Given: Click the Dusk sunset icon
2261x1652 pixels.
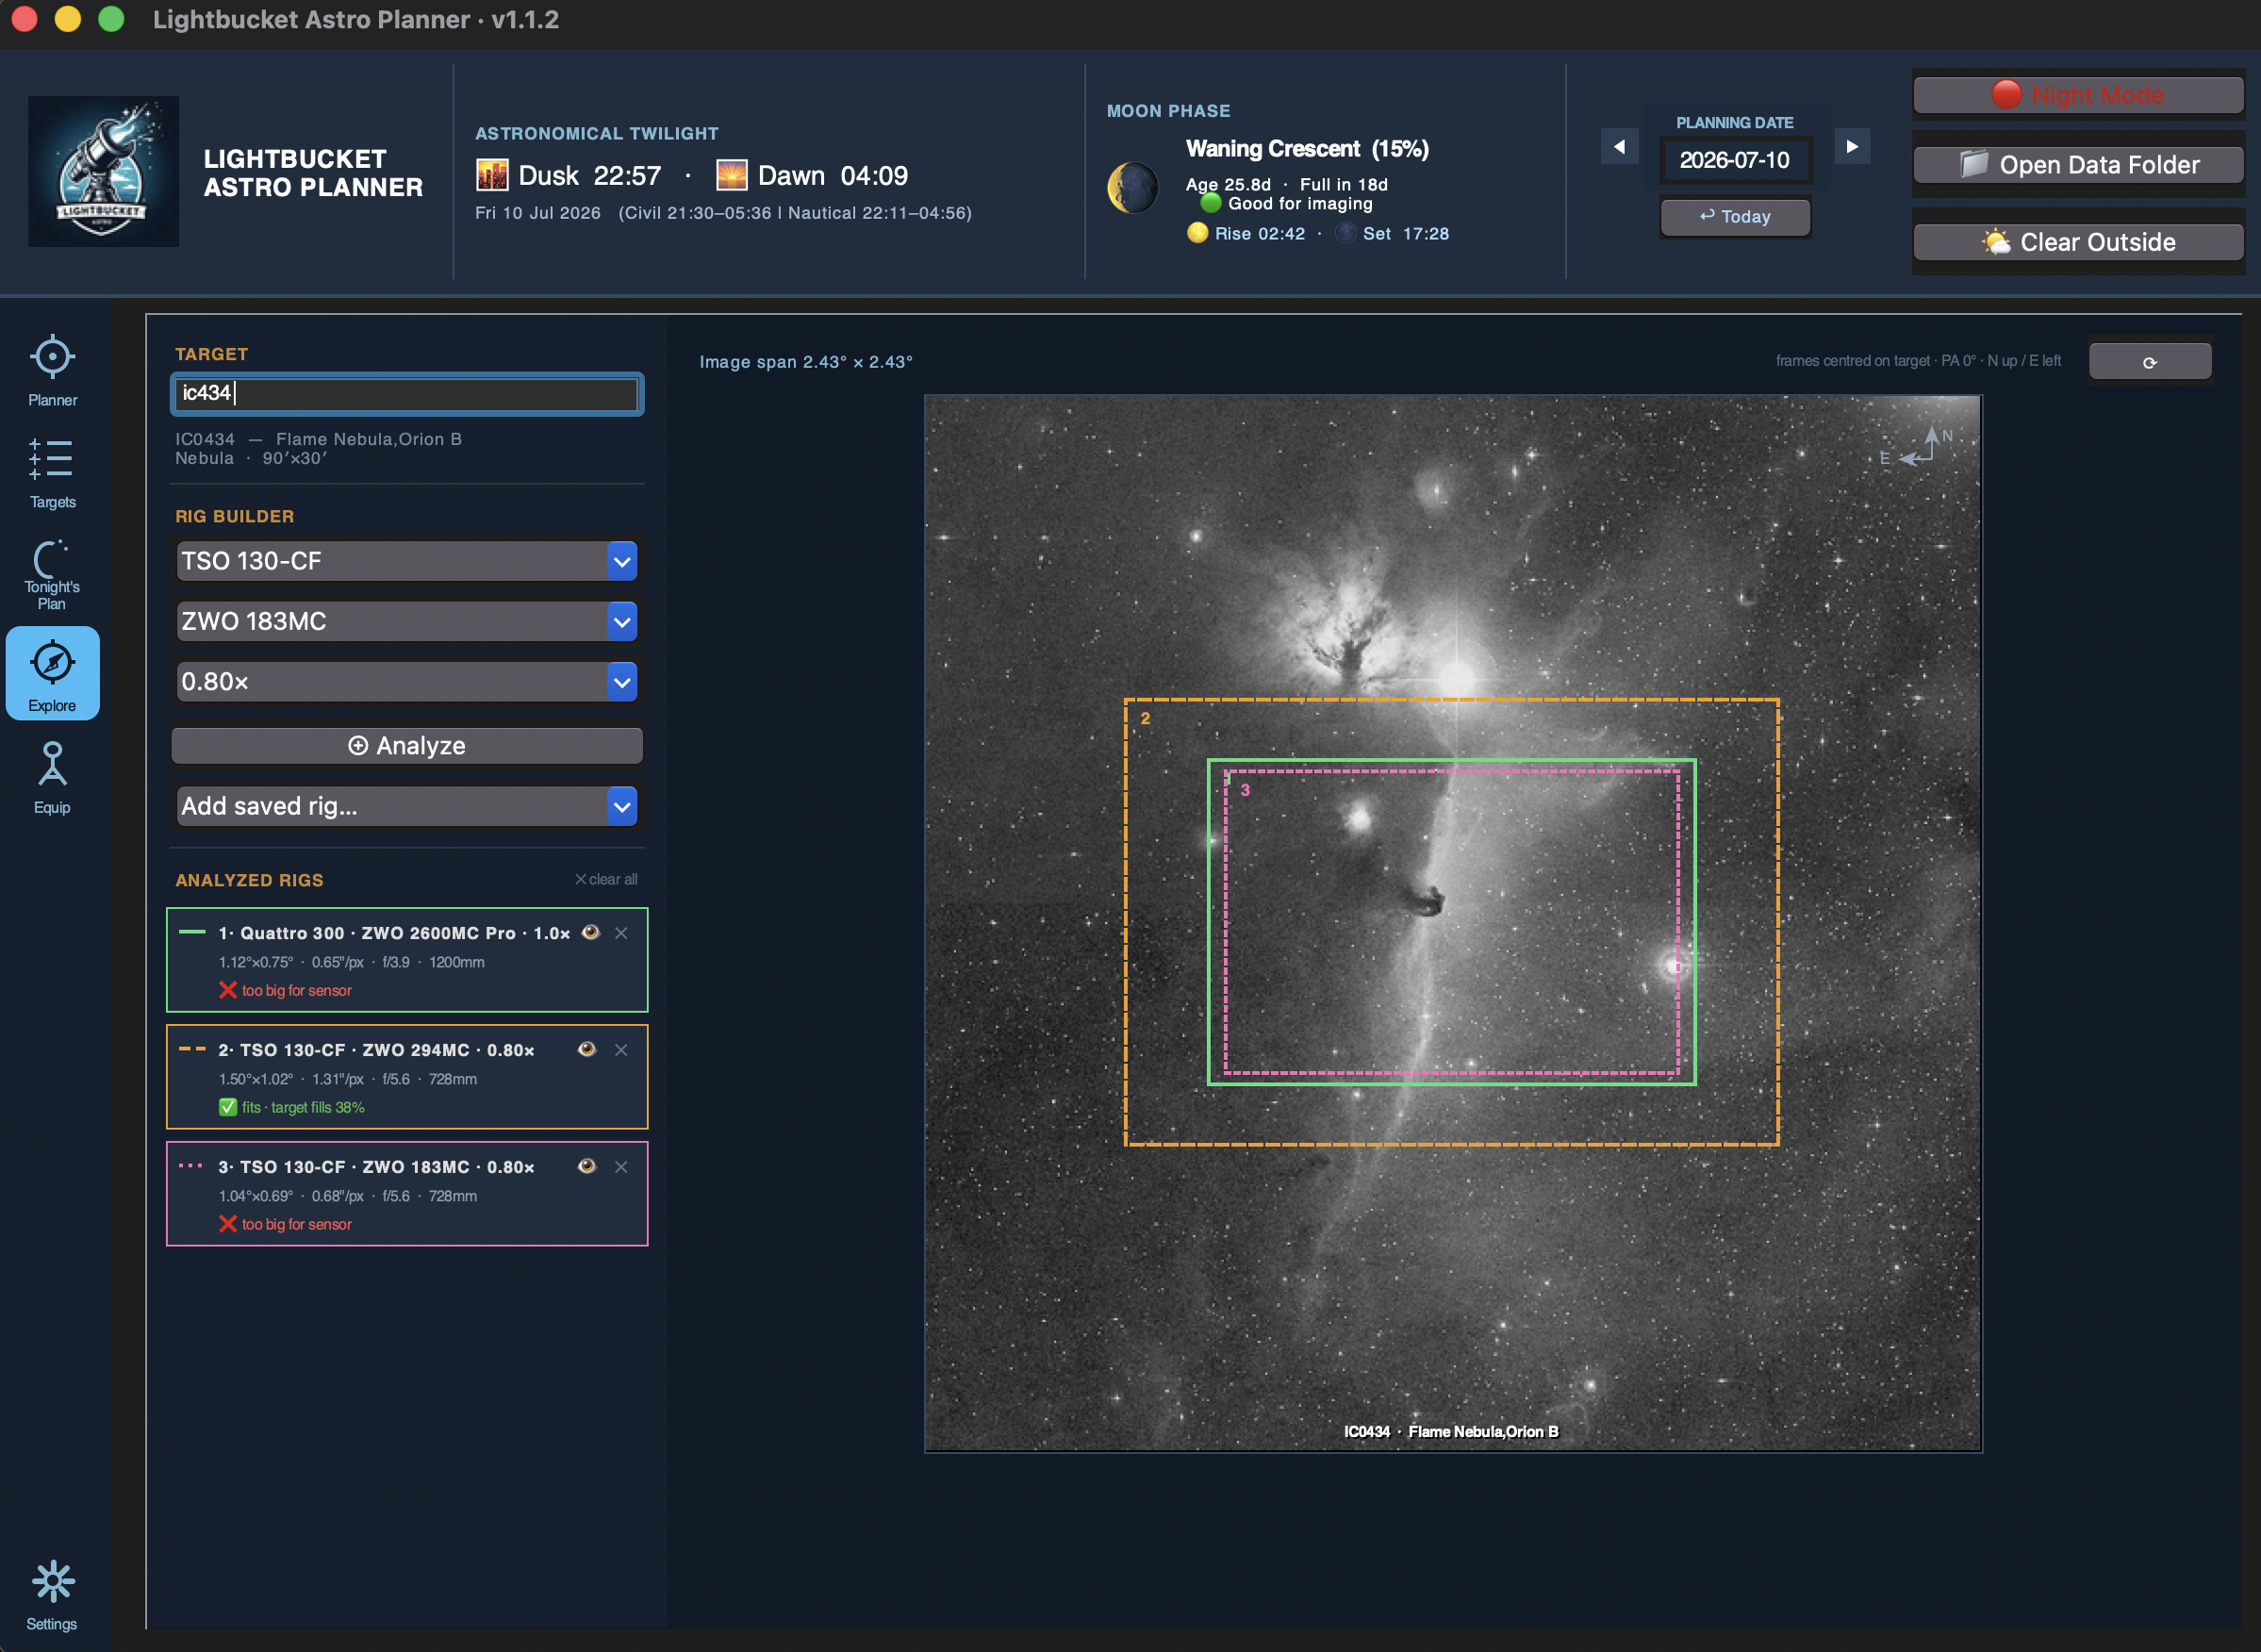Looking at the screenshot, I should 492,175.
